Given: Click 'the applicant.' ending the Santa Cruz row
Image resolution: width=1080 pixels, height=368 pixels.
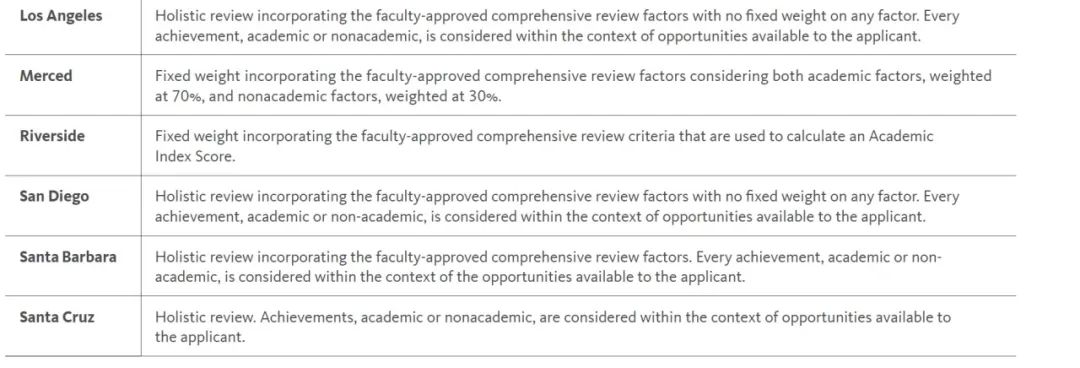Looking at the screenshot, I should [x=200, y=338].
